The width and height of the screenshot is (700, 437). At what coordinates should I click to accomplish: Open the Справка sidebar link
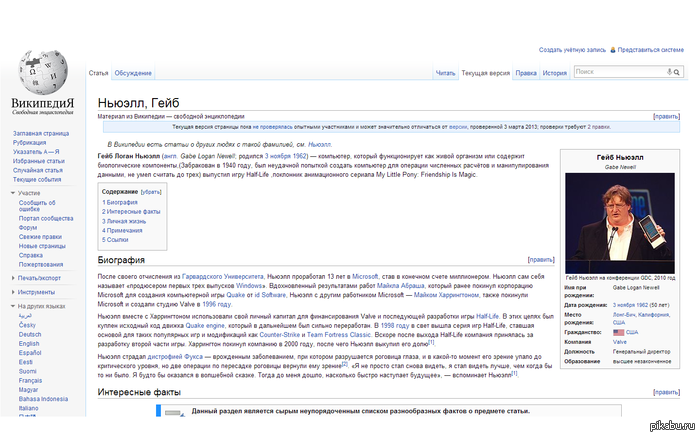[x=30, y=255]
